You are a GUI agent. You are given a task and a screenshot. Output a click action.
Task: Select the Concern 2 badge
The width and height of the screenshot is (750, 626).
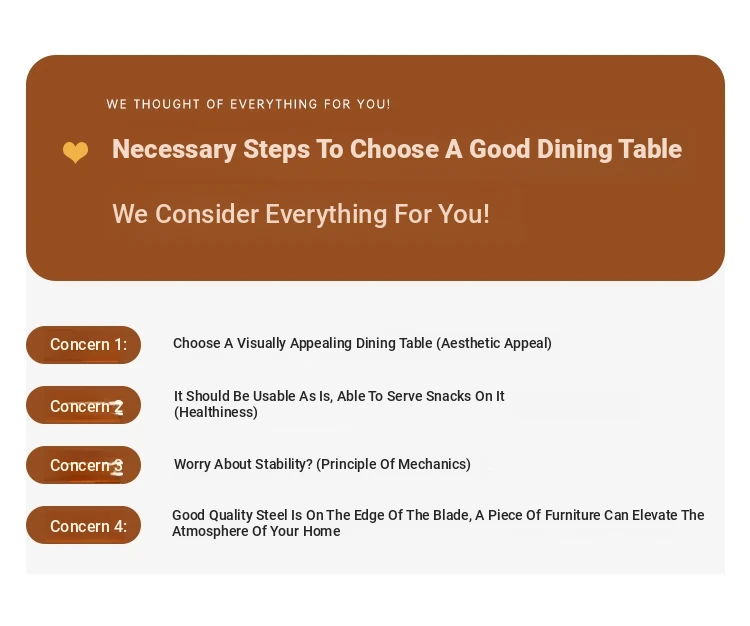[x=83, y=405]
